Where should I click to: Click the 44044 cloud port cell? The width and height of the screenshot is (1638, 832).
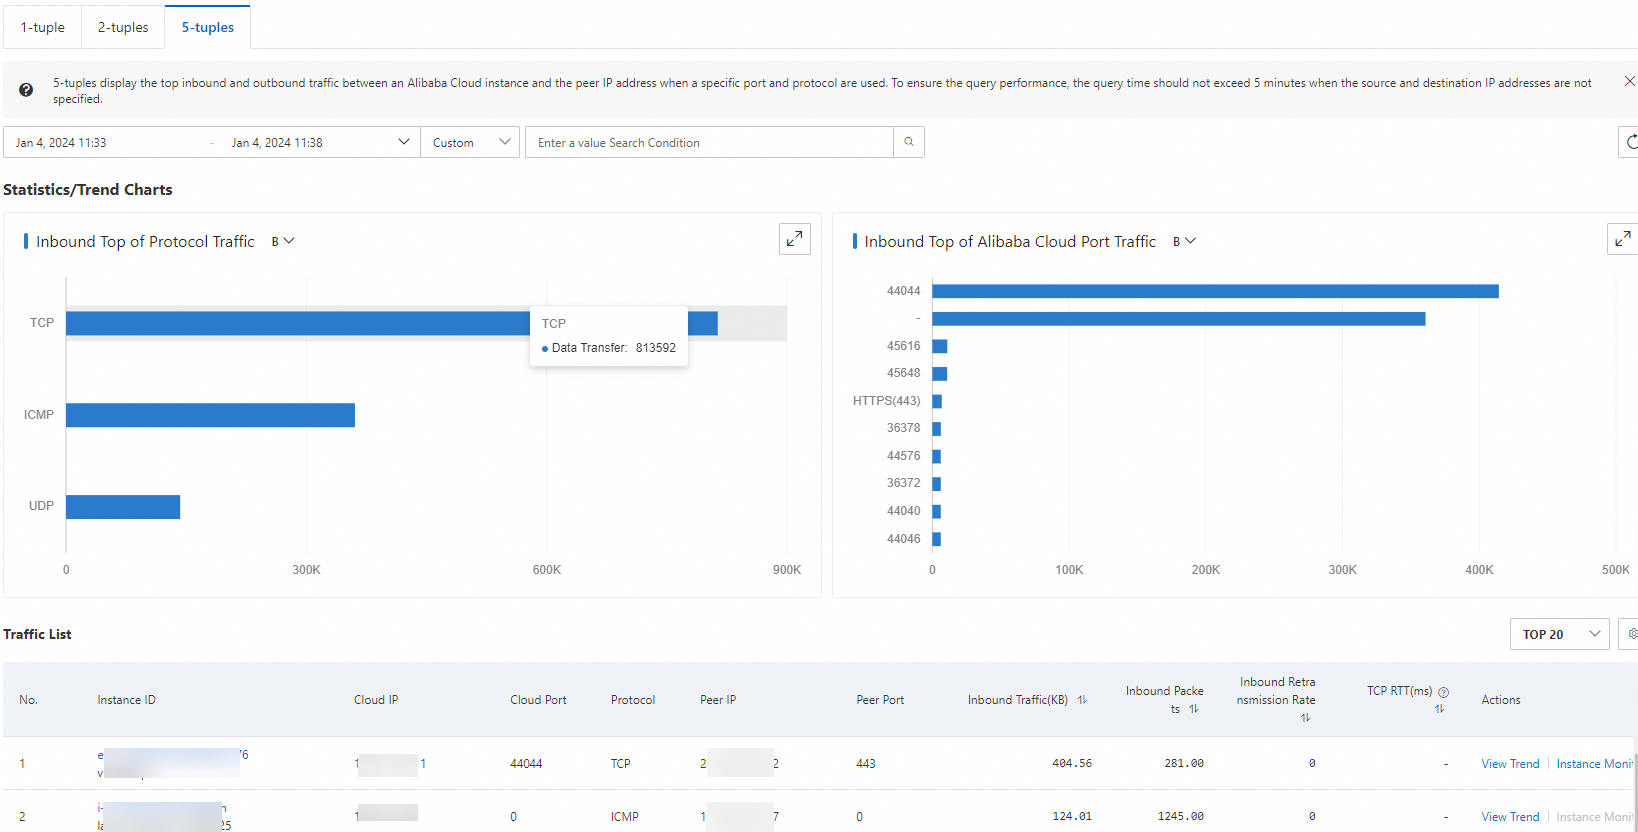pyautogui.click(x=526, y=764)
